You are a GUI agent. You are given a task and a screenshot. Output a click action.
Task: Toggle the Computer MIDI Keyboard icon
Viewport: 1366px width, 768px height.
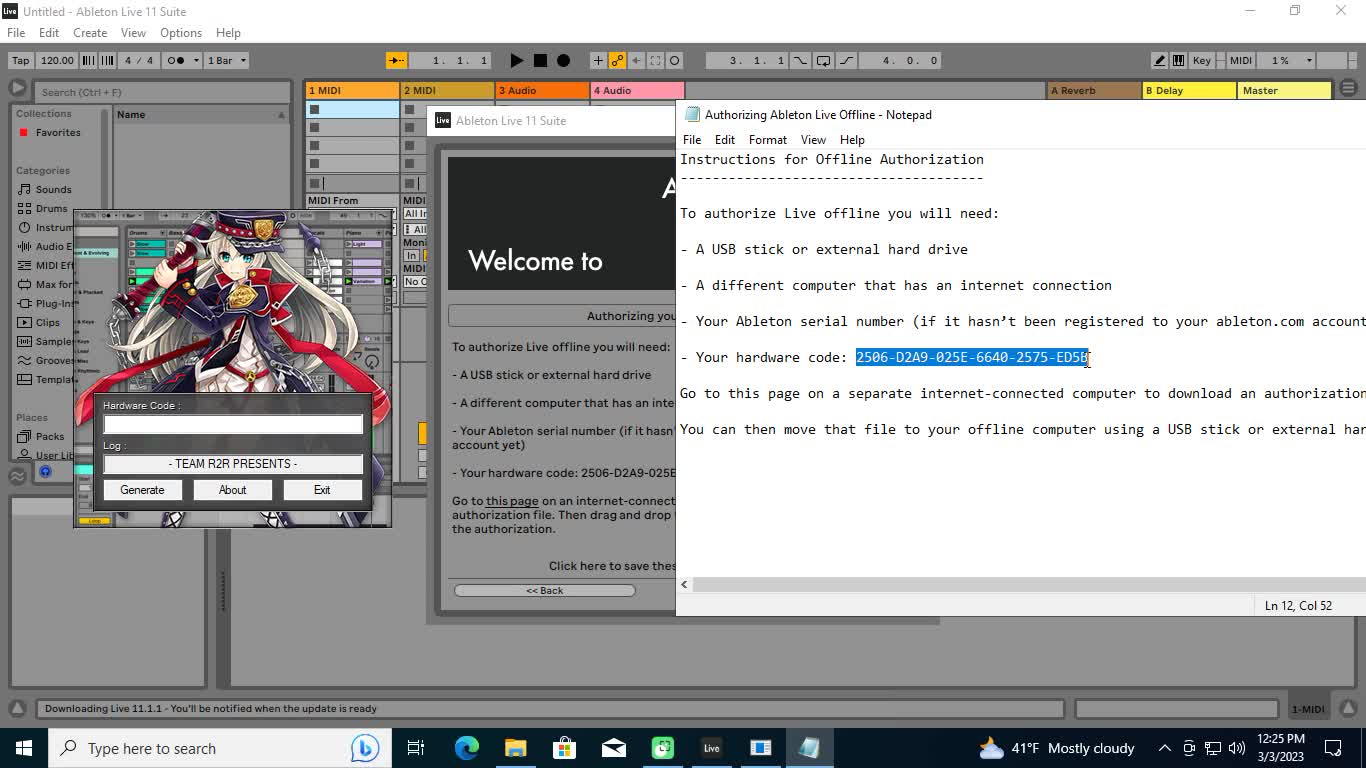tap(1179, 60)
